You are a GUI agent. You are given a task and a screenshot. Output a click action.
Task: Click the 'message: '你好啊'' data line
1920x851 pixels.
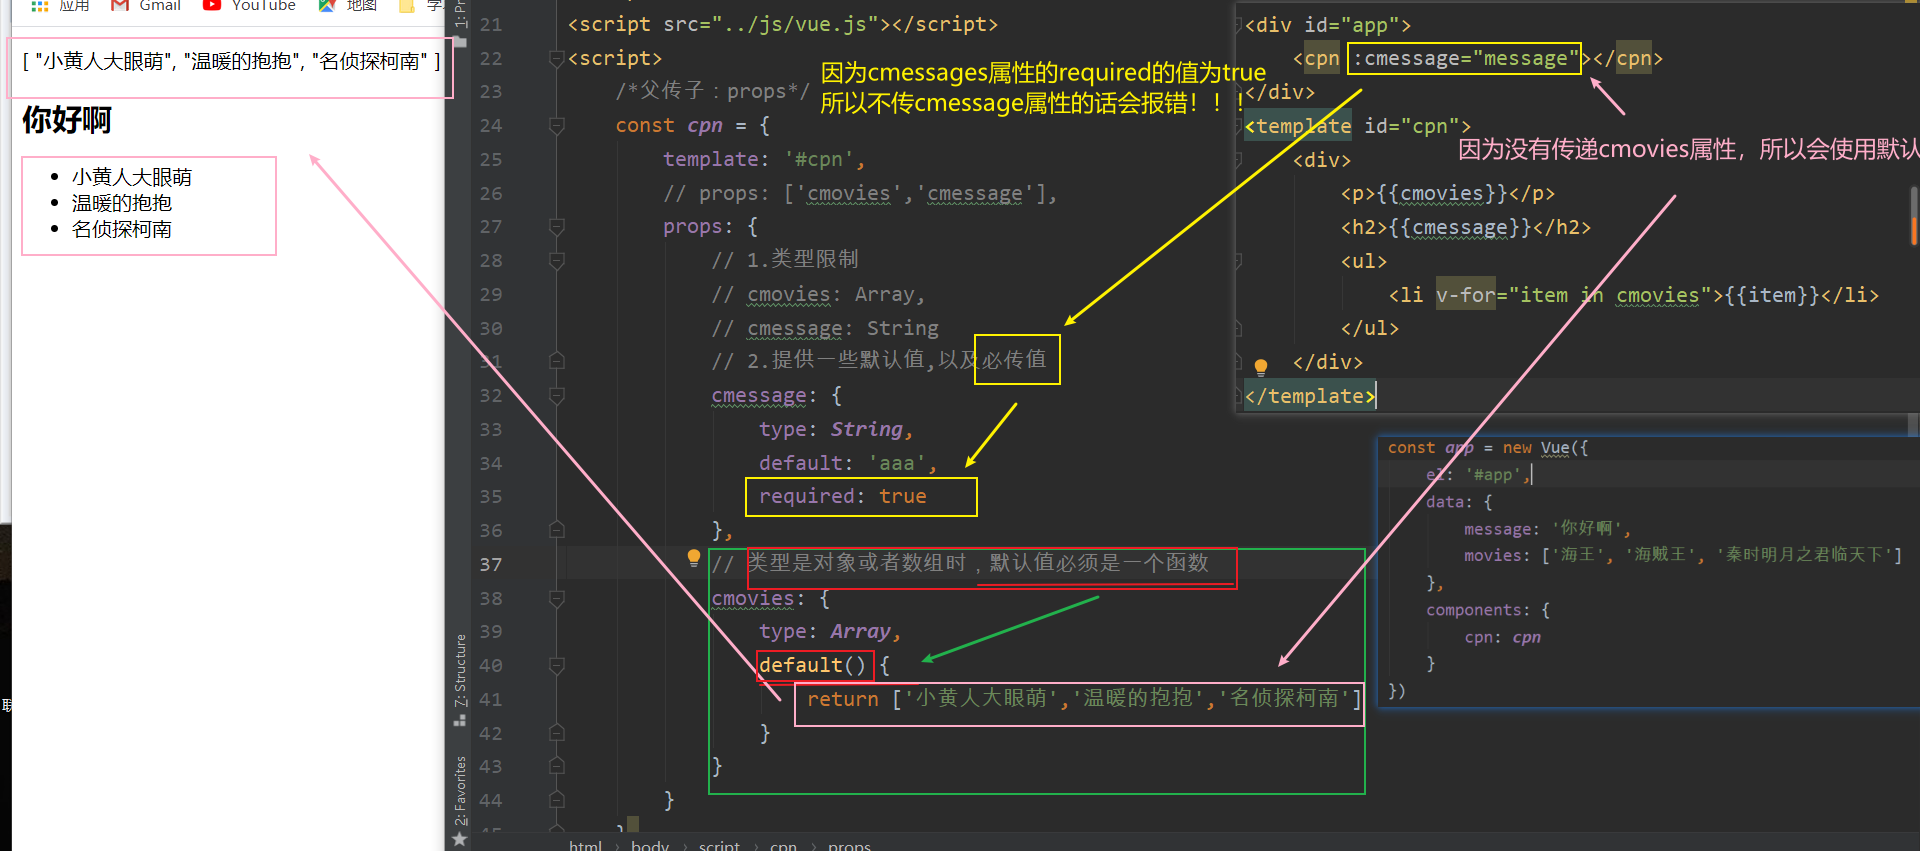click(x=1547, y=529)
